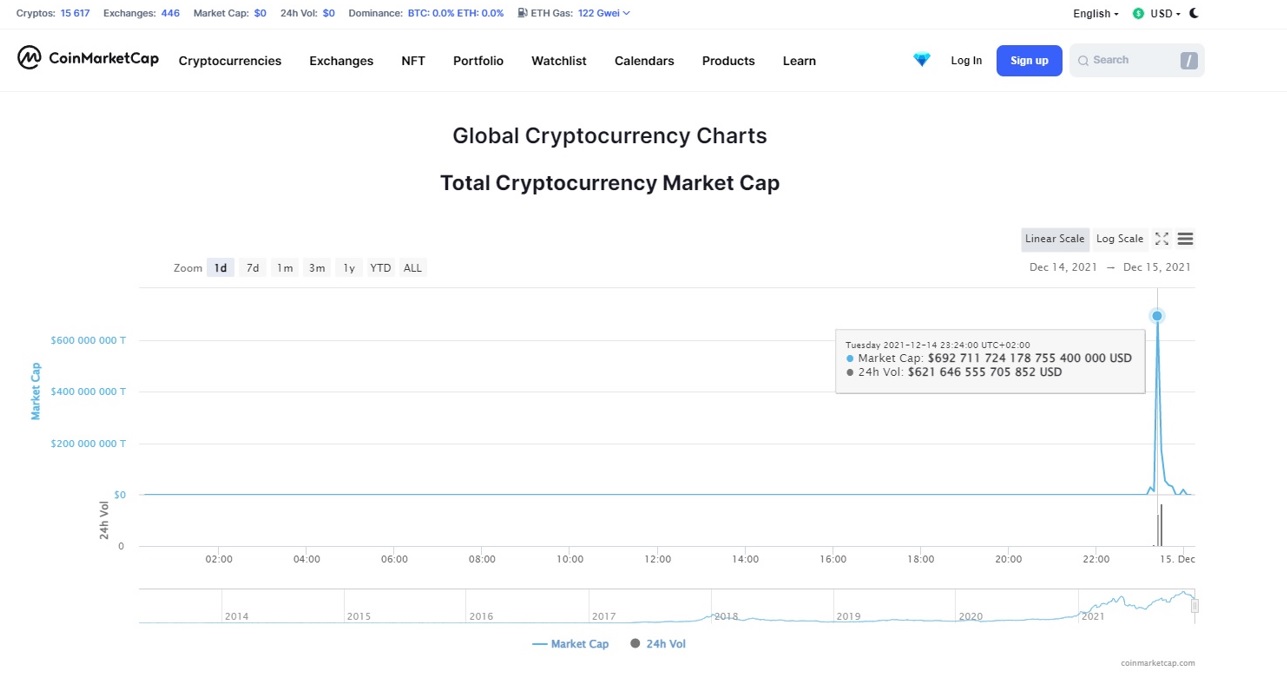Open the Exchanges menu item
The width and height of the screenshot is (1287, 691).
(341, 61)
